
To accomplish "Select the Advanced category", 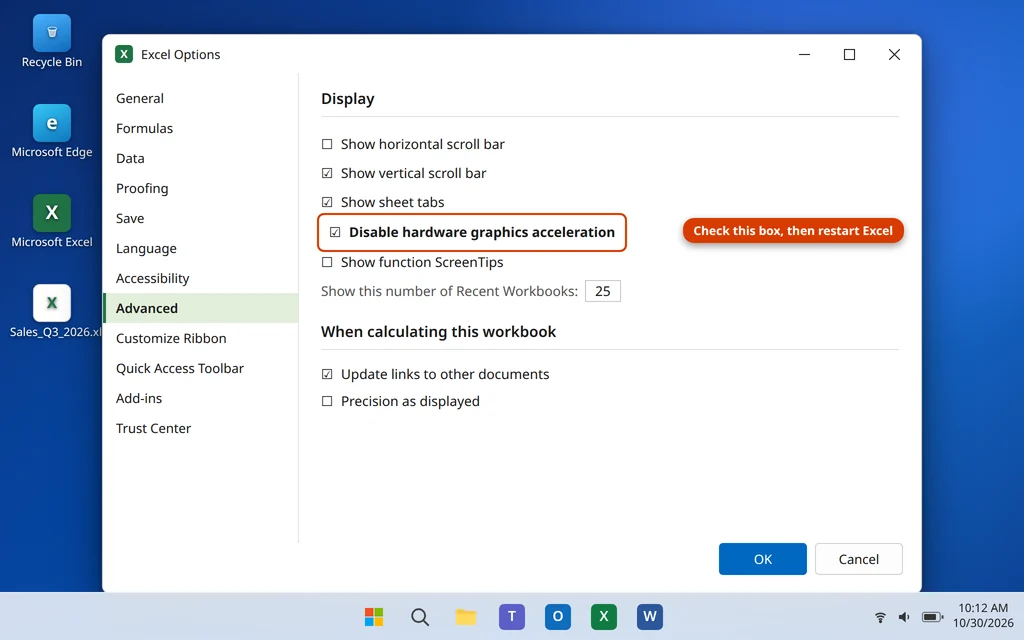I will pos(200,308).
